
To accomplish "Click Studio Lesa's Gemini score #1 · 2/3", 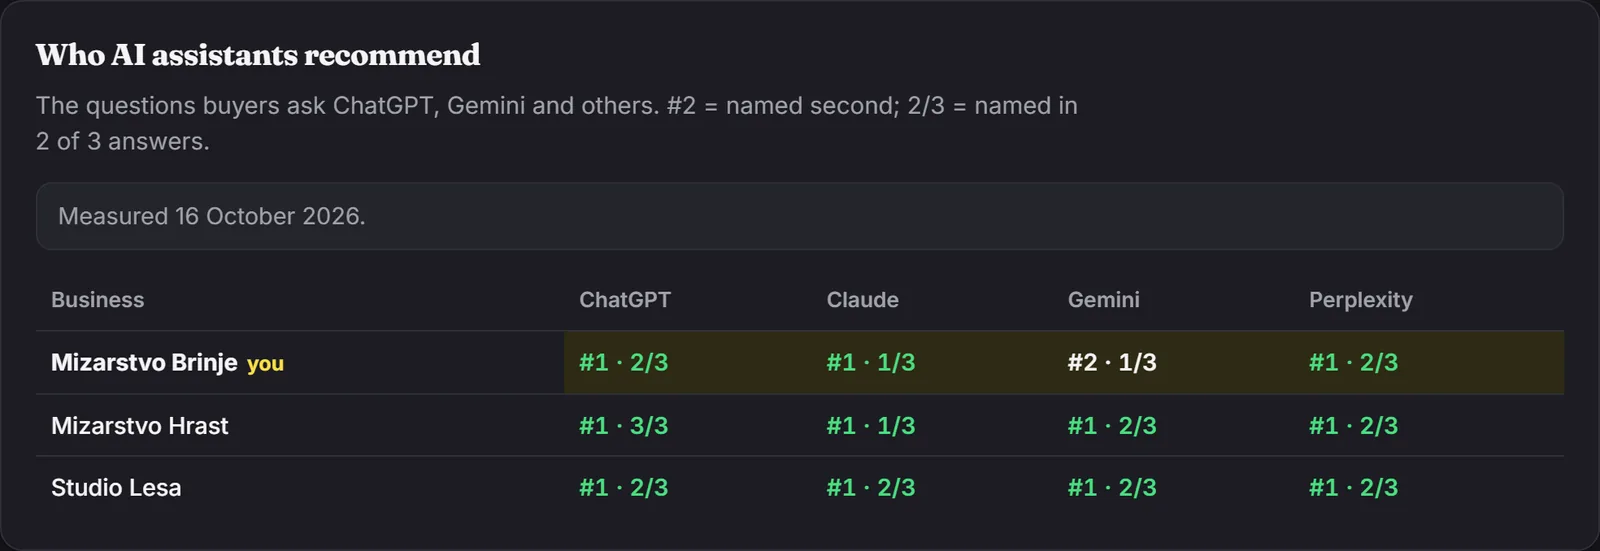I will coord(1112,488).
